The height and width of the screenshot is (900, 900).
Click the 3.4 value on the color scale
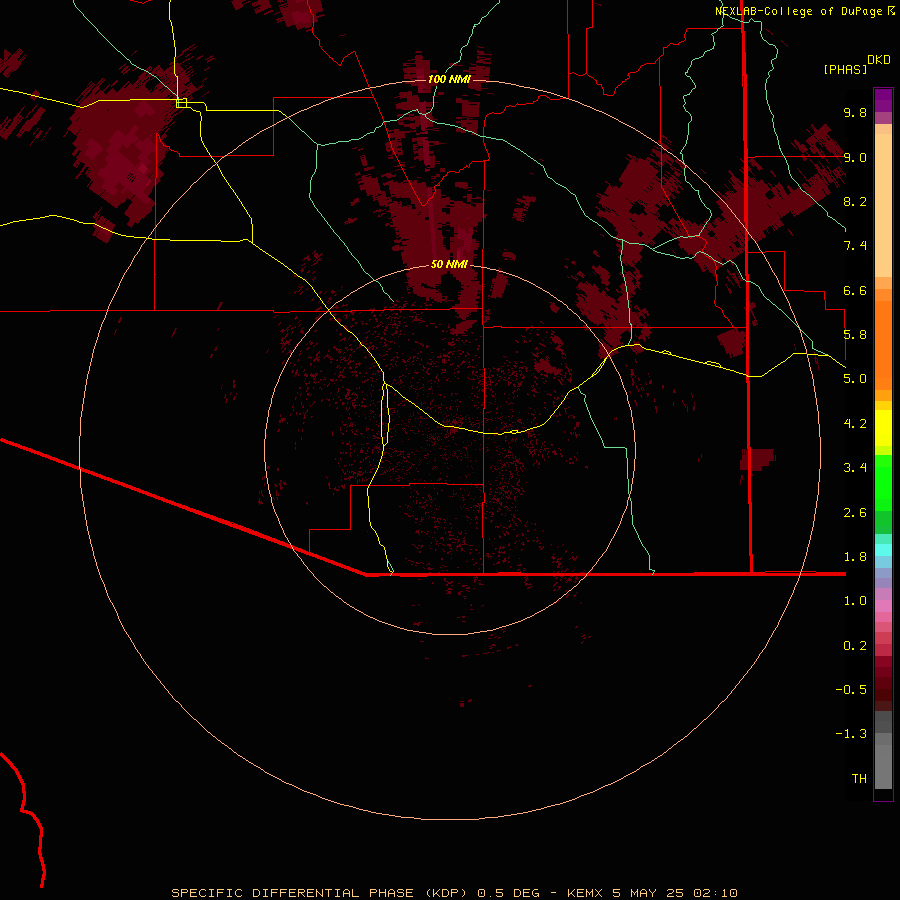click(x=855, y=468)
